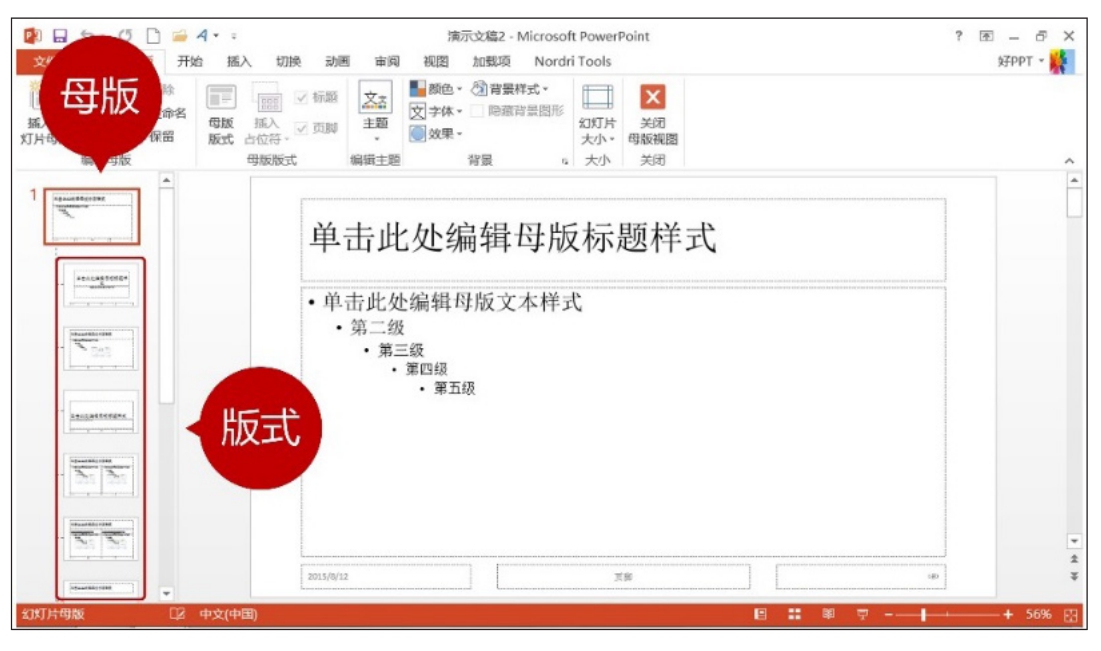Open the 字体 (Fonts) dropdown
The image size is (1101, 651).
pos(435,111)
